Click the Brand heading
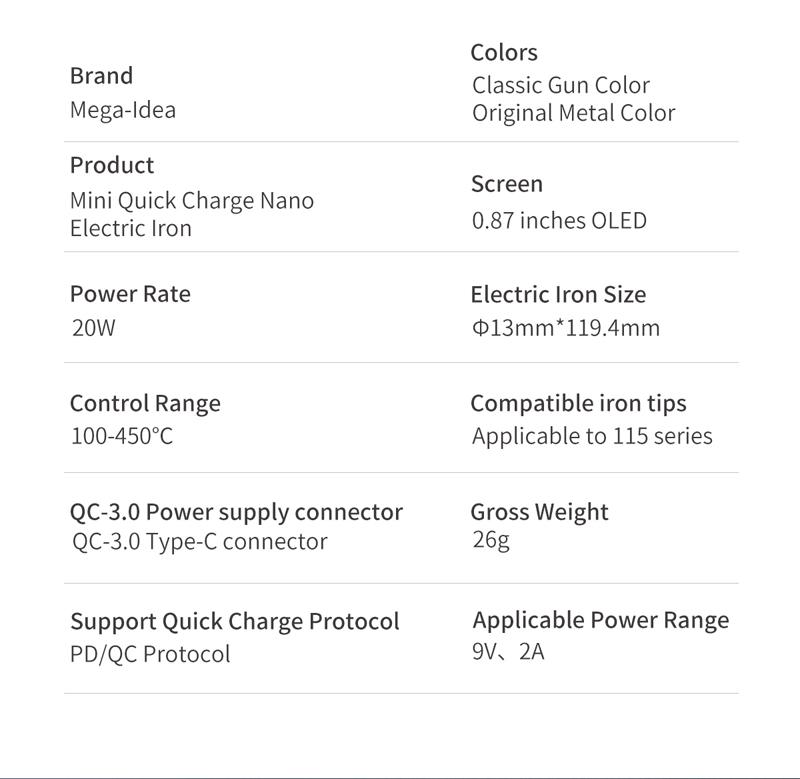800x779 pixels. pyautogui.click(x=102, y=76)
